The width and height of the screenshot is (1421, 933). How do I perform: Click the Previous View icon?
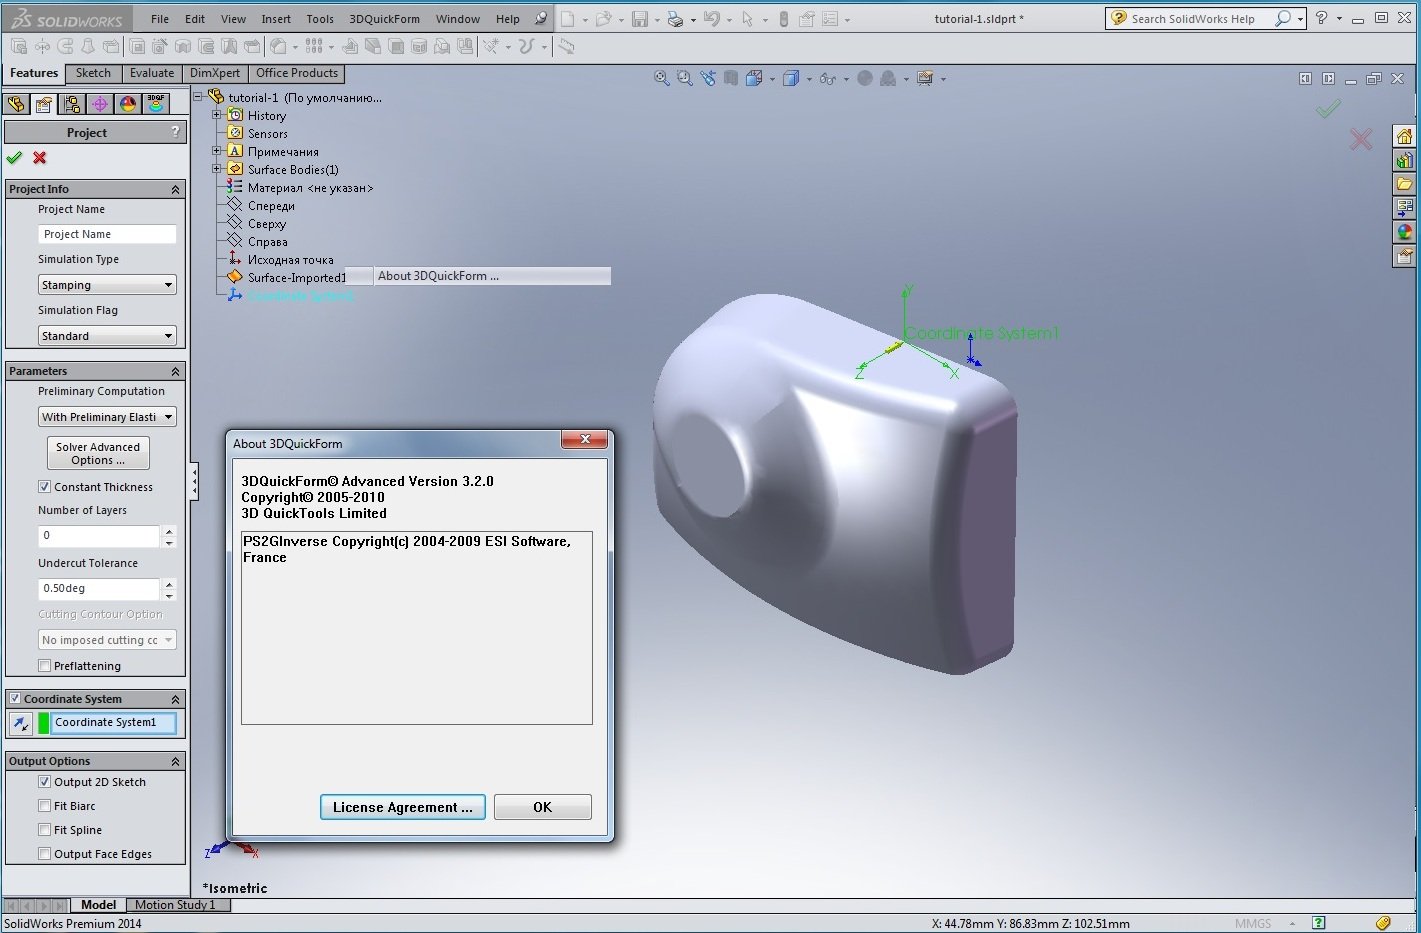point(709,78)
